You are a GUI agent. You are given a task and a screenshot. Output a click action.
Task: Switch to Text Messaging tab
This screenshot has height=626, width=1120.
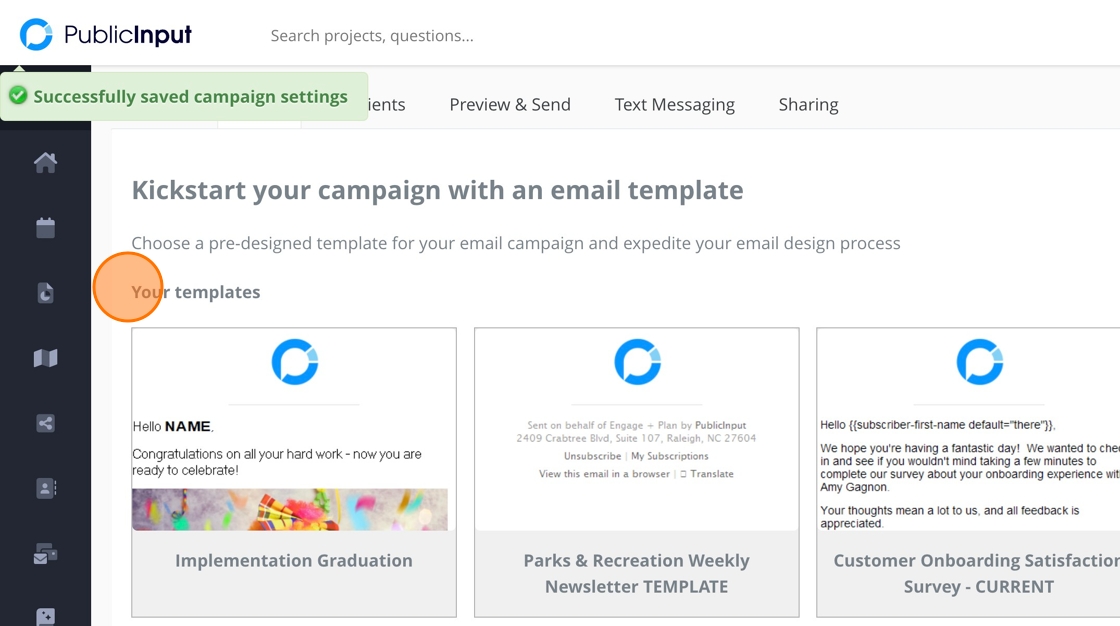(674, 104)
